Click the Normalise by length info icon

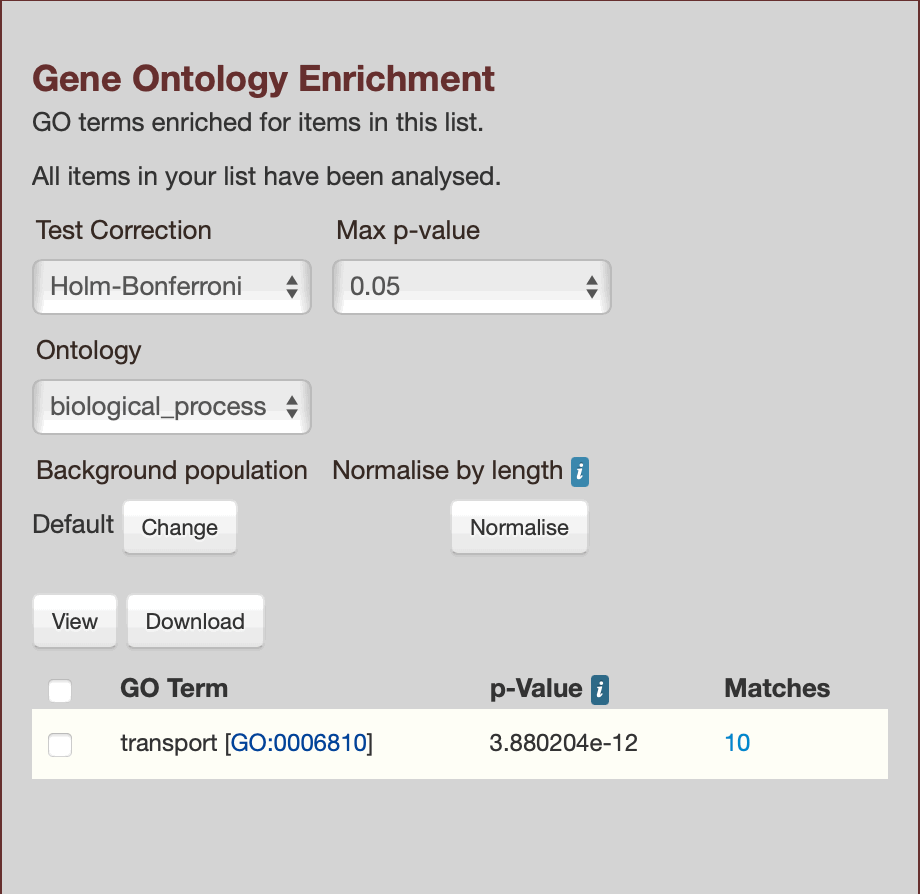point(579,472)
